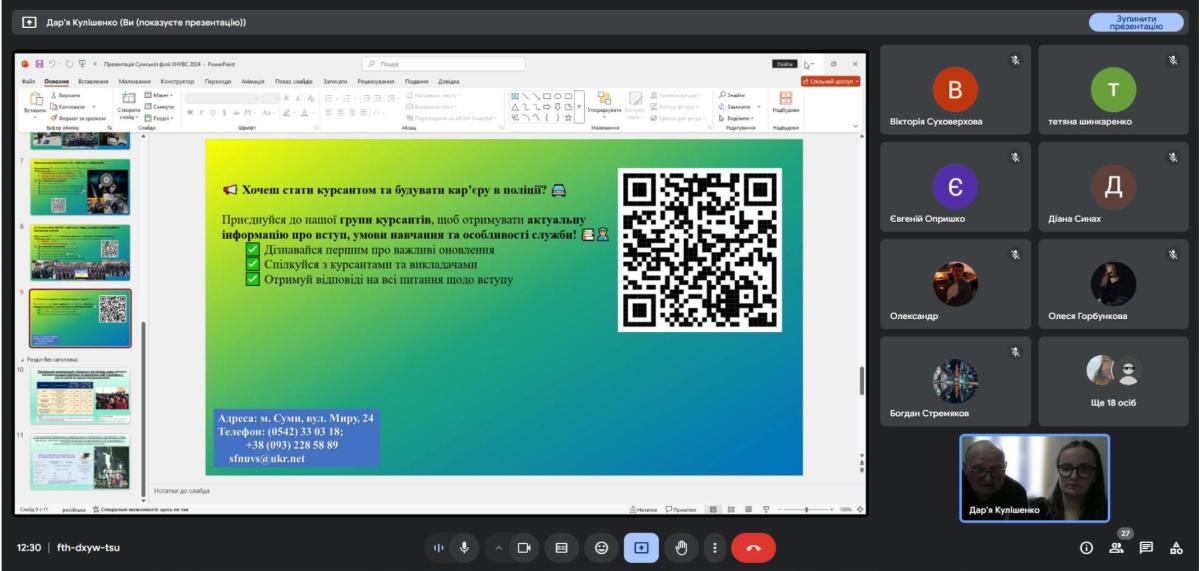
Task: Open the chat panel icon
Action: click(x=1146, y=548)
